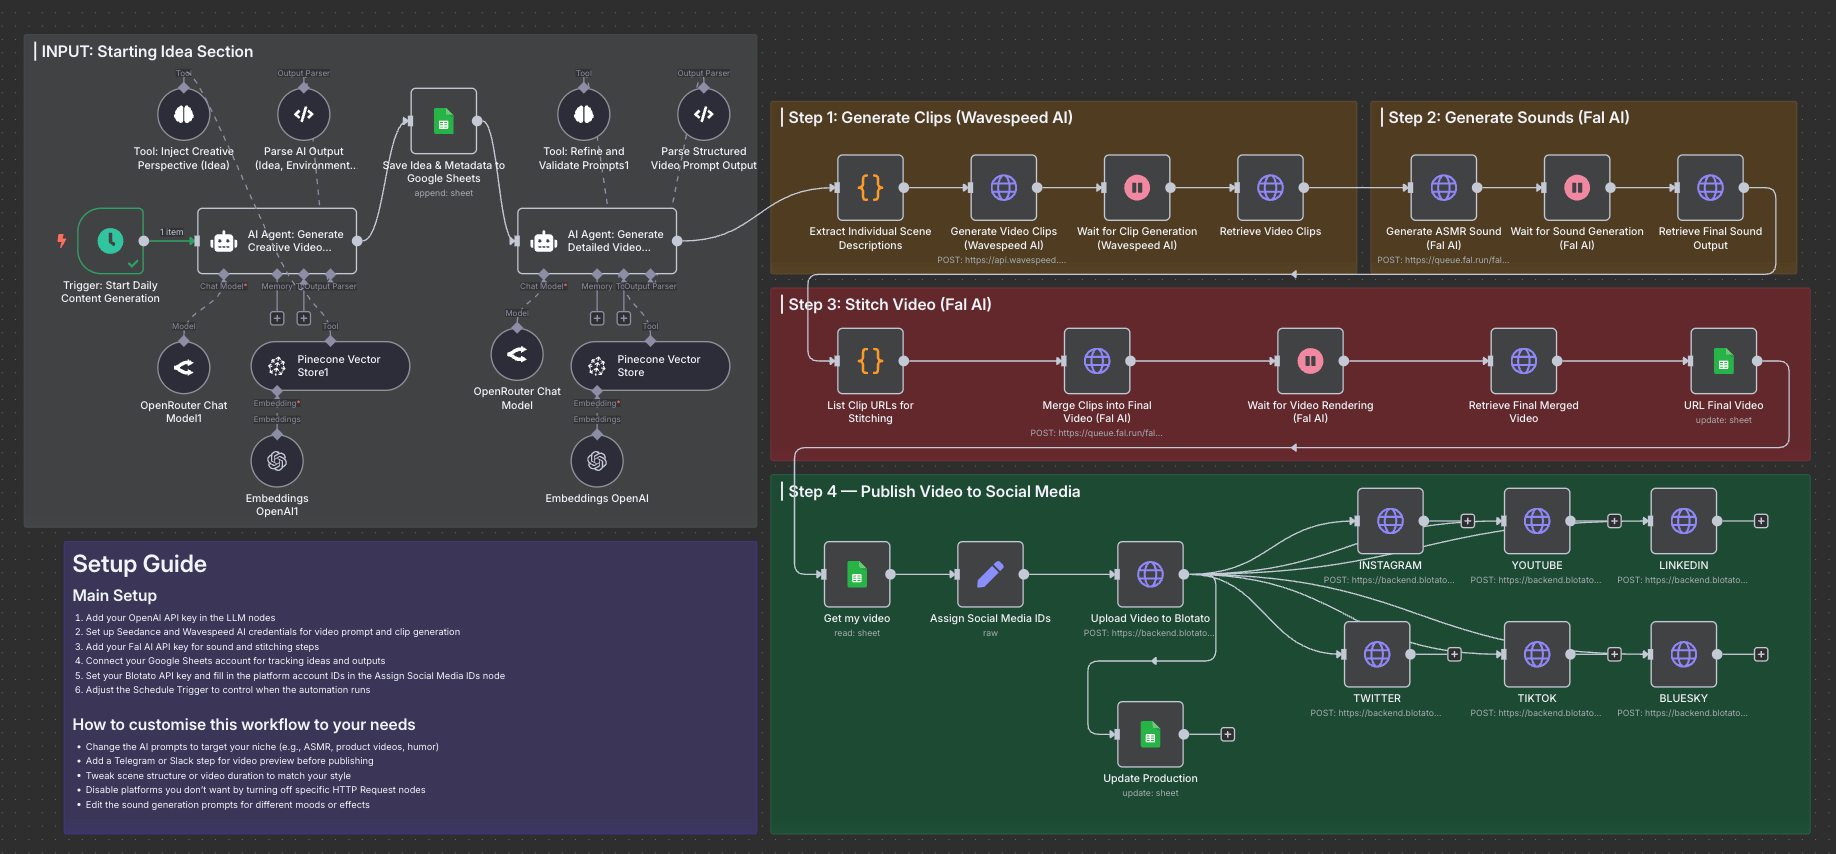Open the OpenRouter Chat Model1 node
This screenshot has height=854, width=1836.
pos(184,368)
